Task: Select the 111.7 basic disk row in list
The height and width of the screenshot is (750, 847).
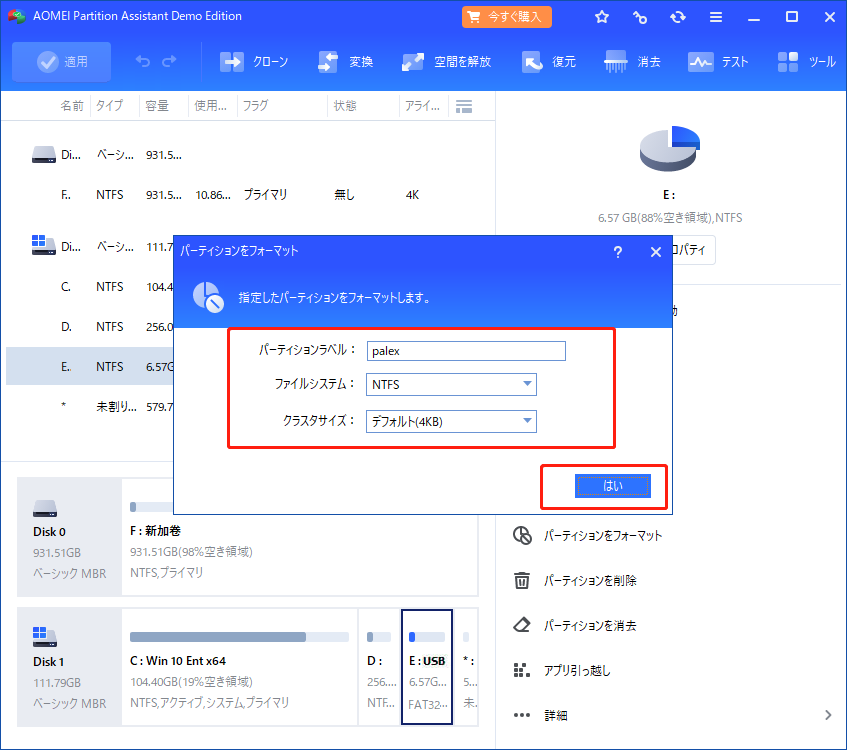Action: coord(90,247)
